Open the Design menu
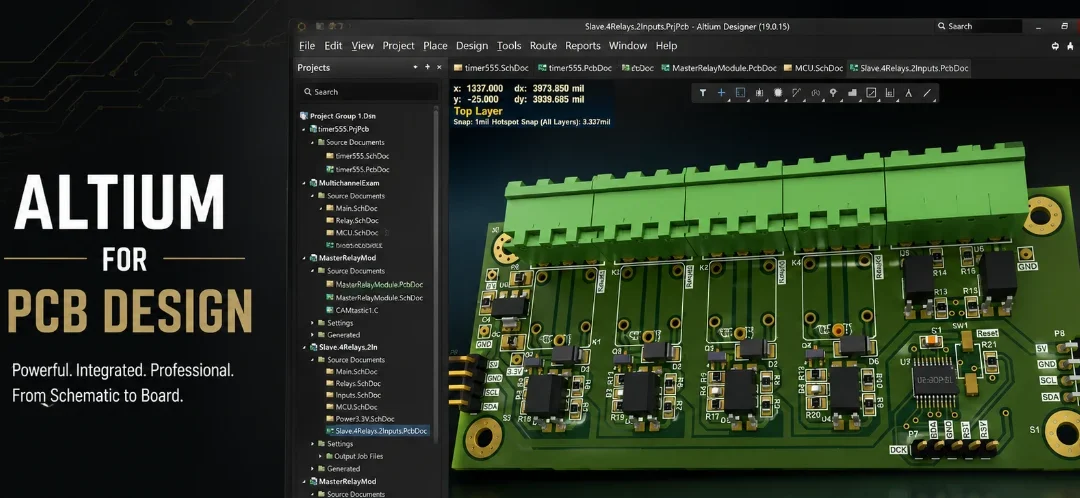The image size is (1080, 498). [x=472, y=45]
